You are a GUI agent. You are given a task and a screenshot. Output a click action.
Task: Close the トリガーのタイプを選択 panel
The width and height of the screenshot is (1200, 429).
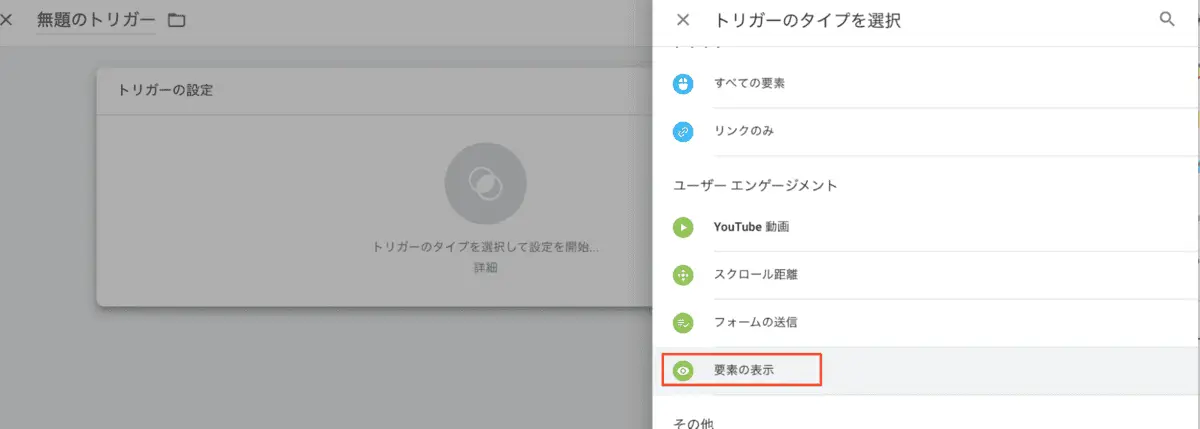(x=683, y=20)
